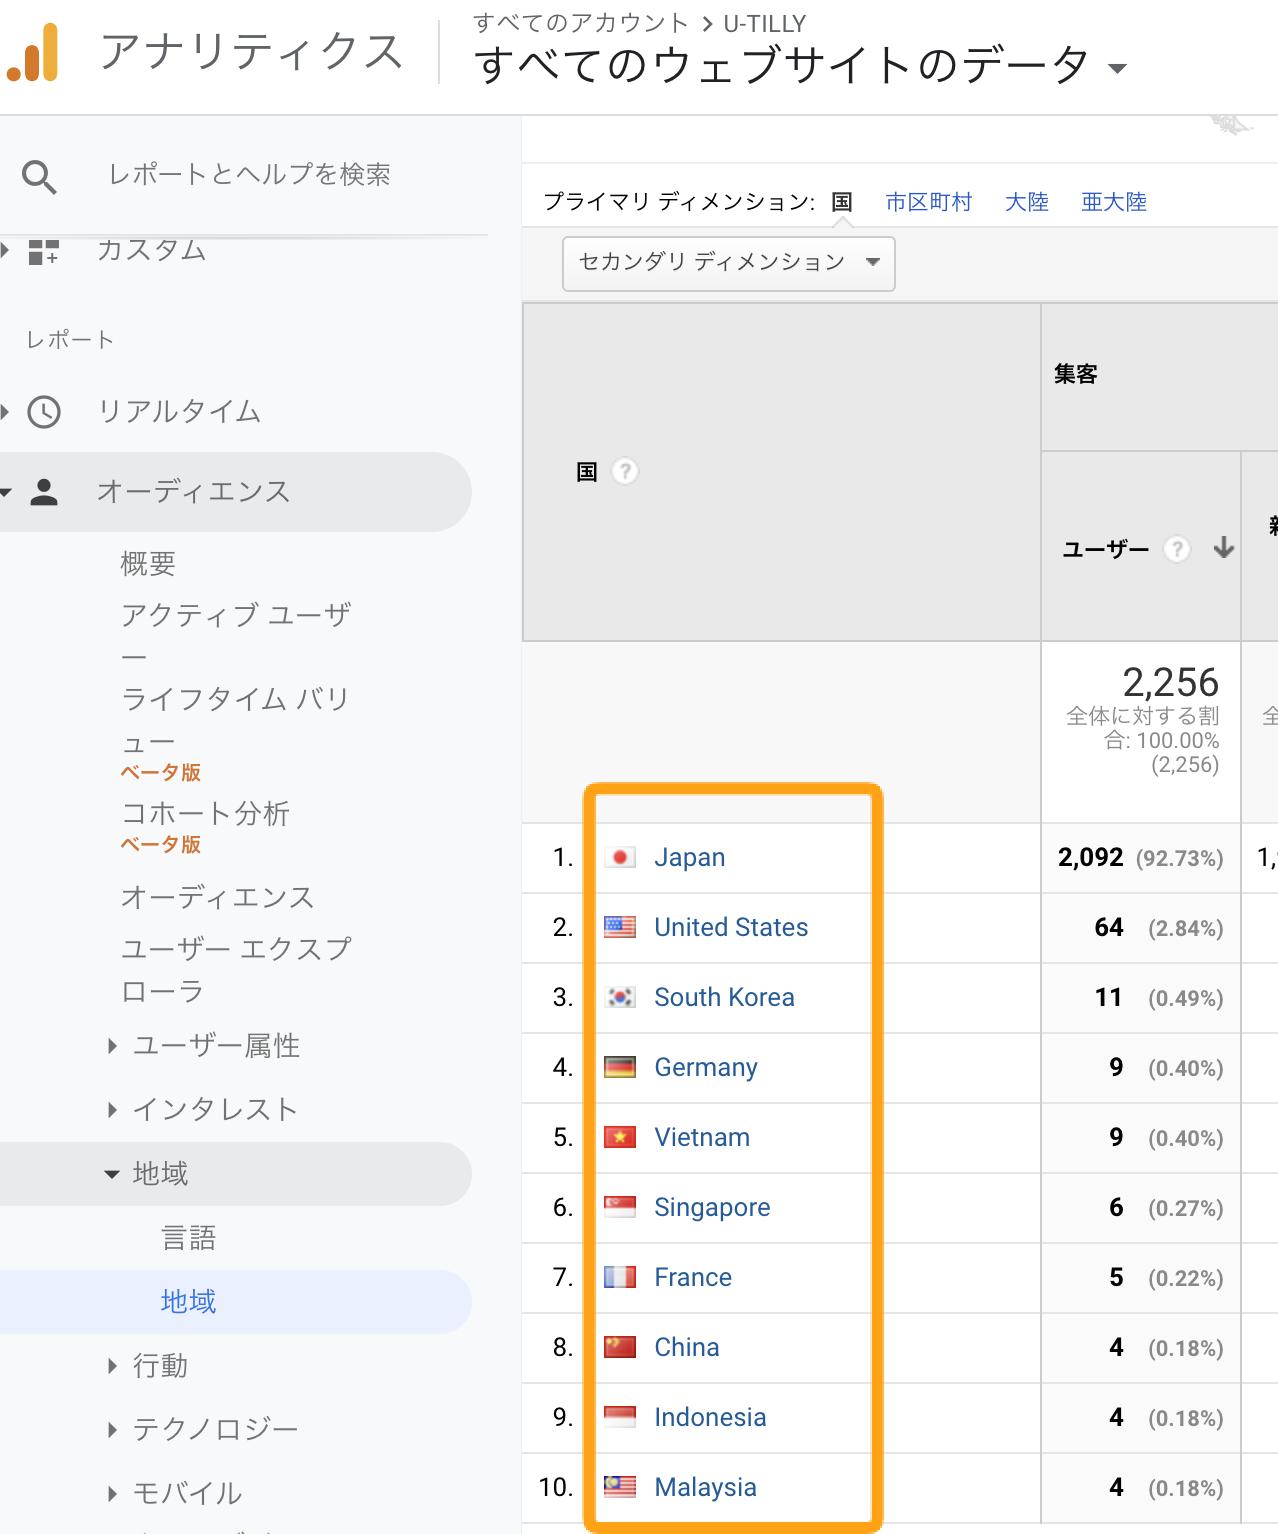Click Malaysia country link
Image resolution: width=1278 pixels, height=1534 pixels.
(x=705, y=1488)
